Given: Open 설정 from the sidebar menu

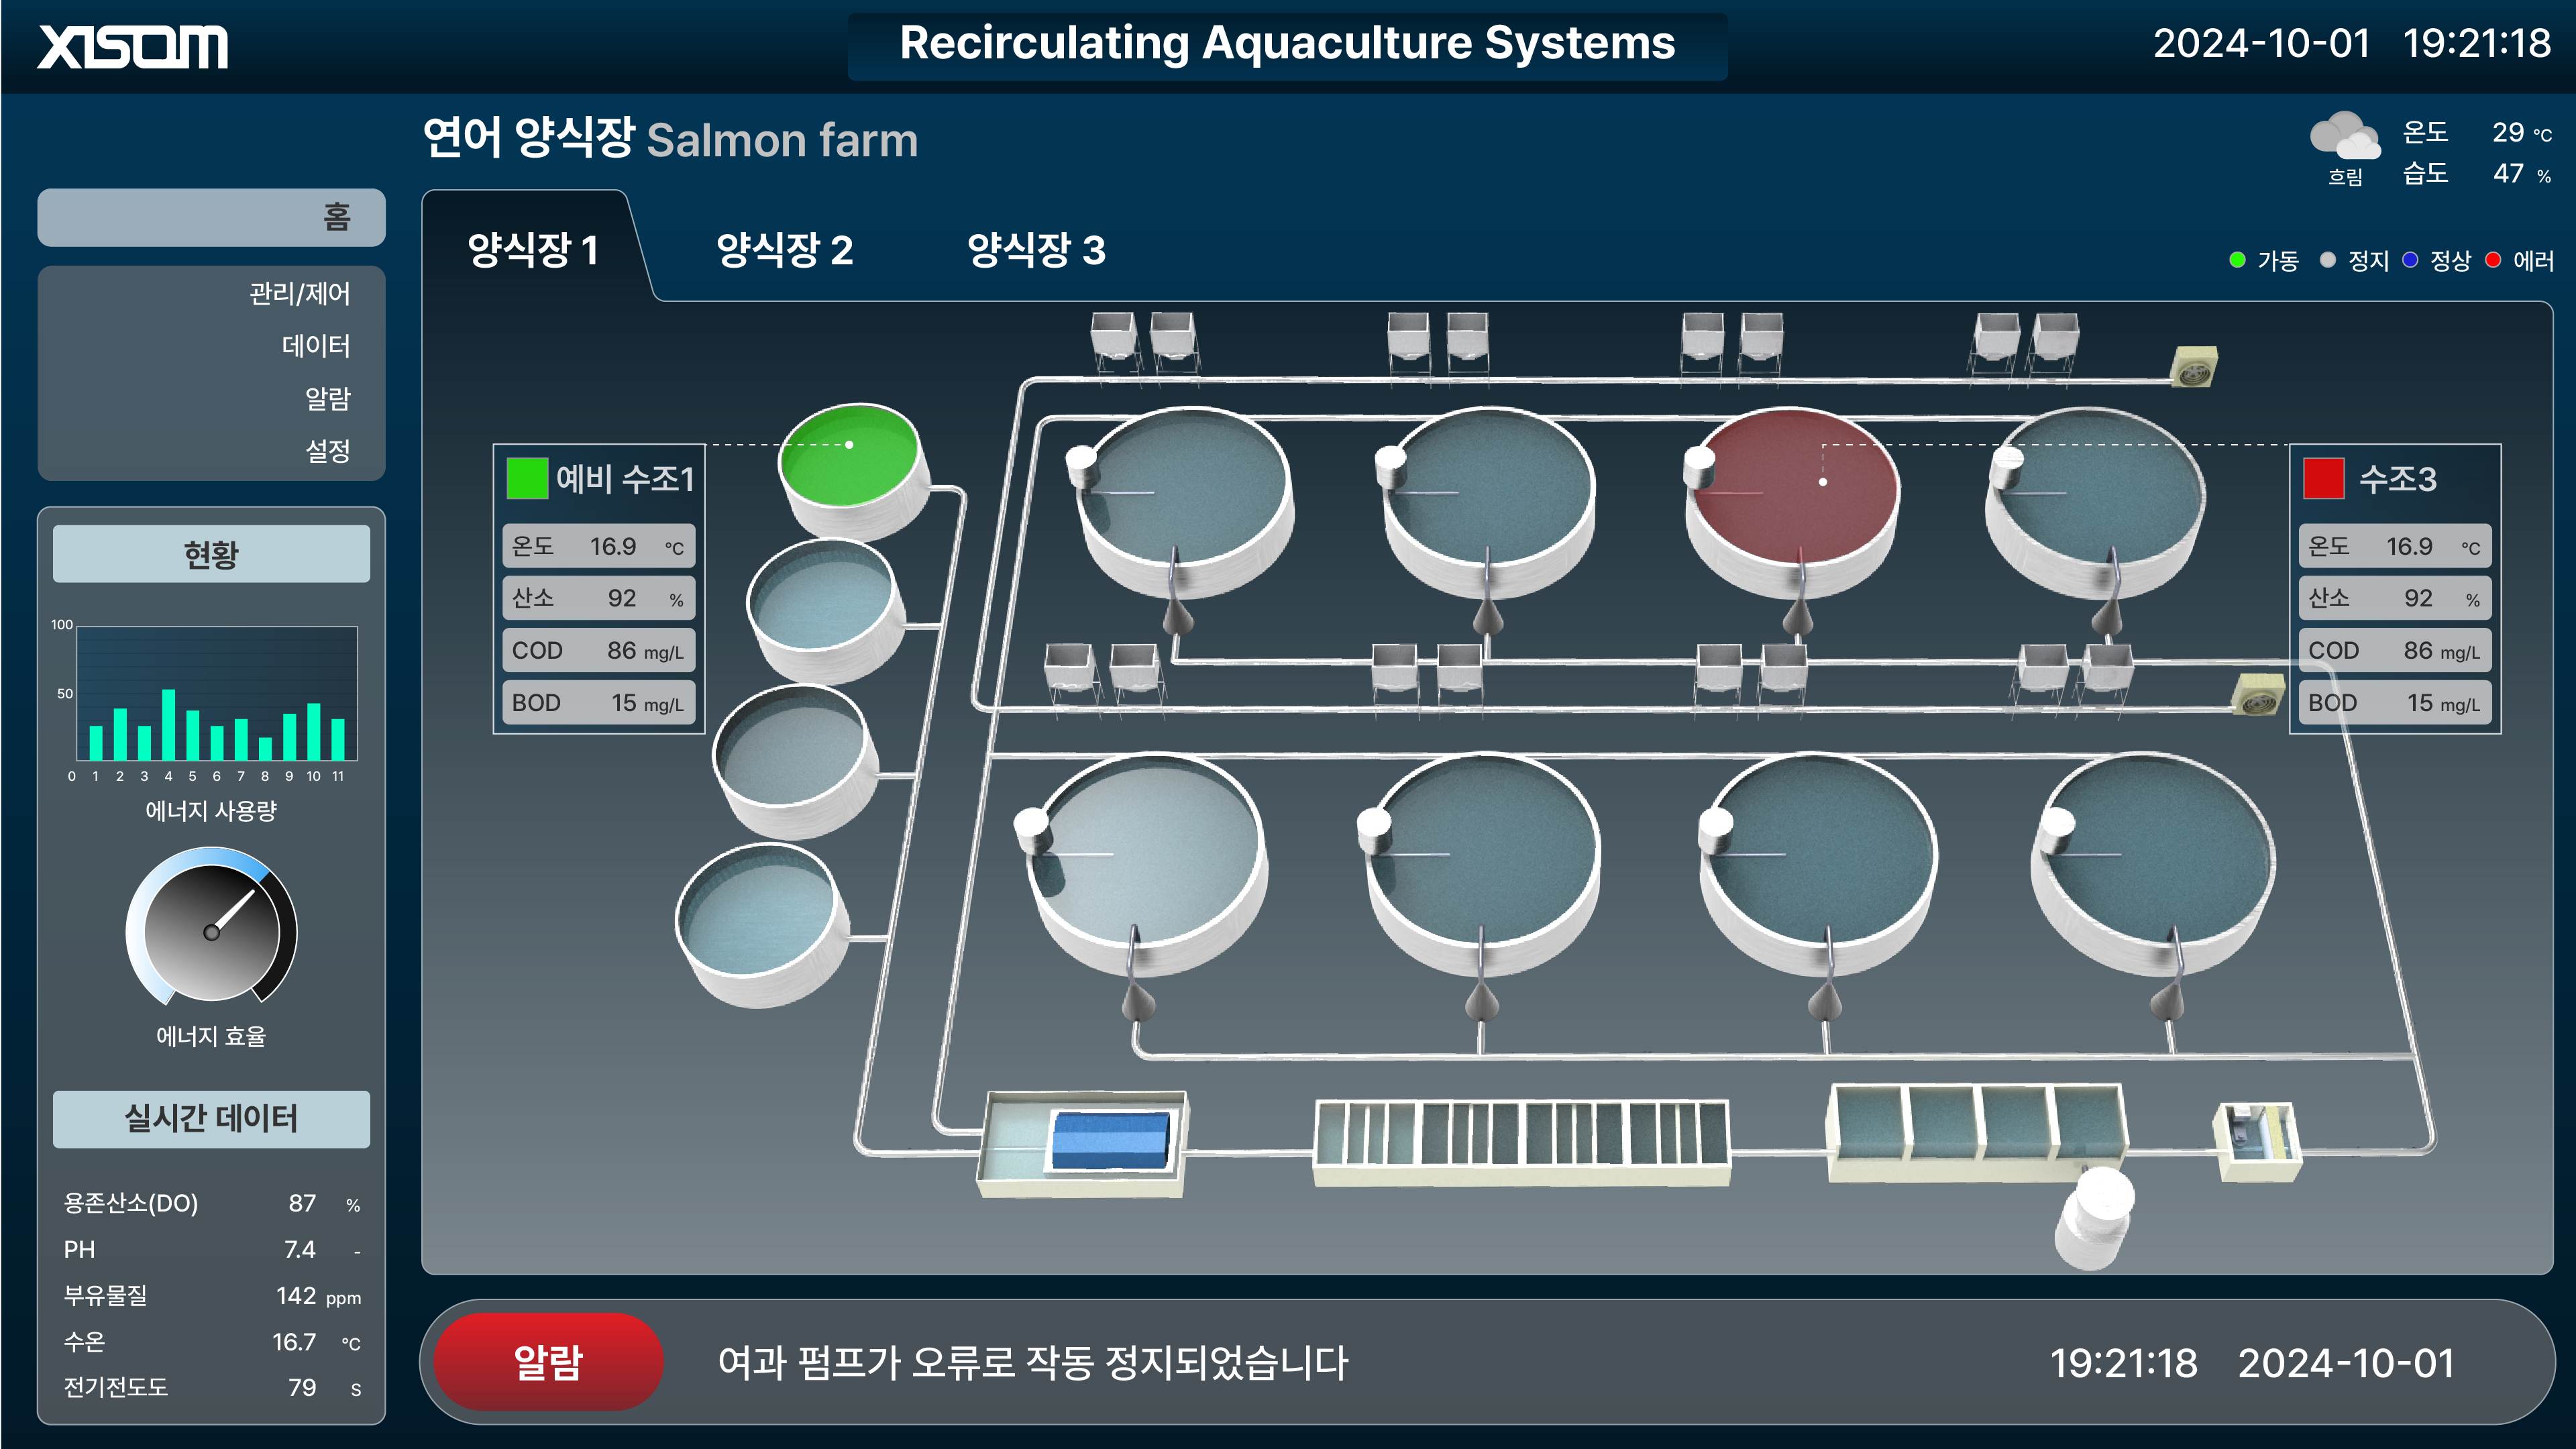Looking at the screenshot, I should [x=327, y=451].
